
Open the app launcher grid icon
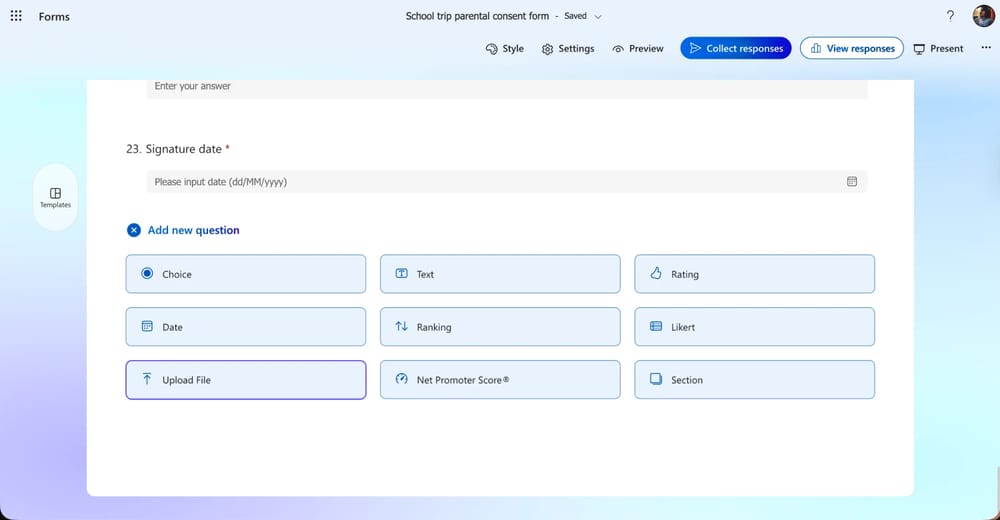pos(16,16)
